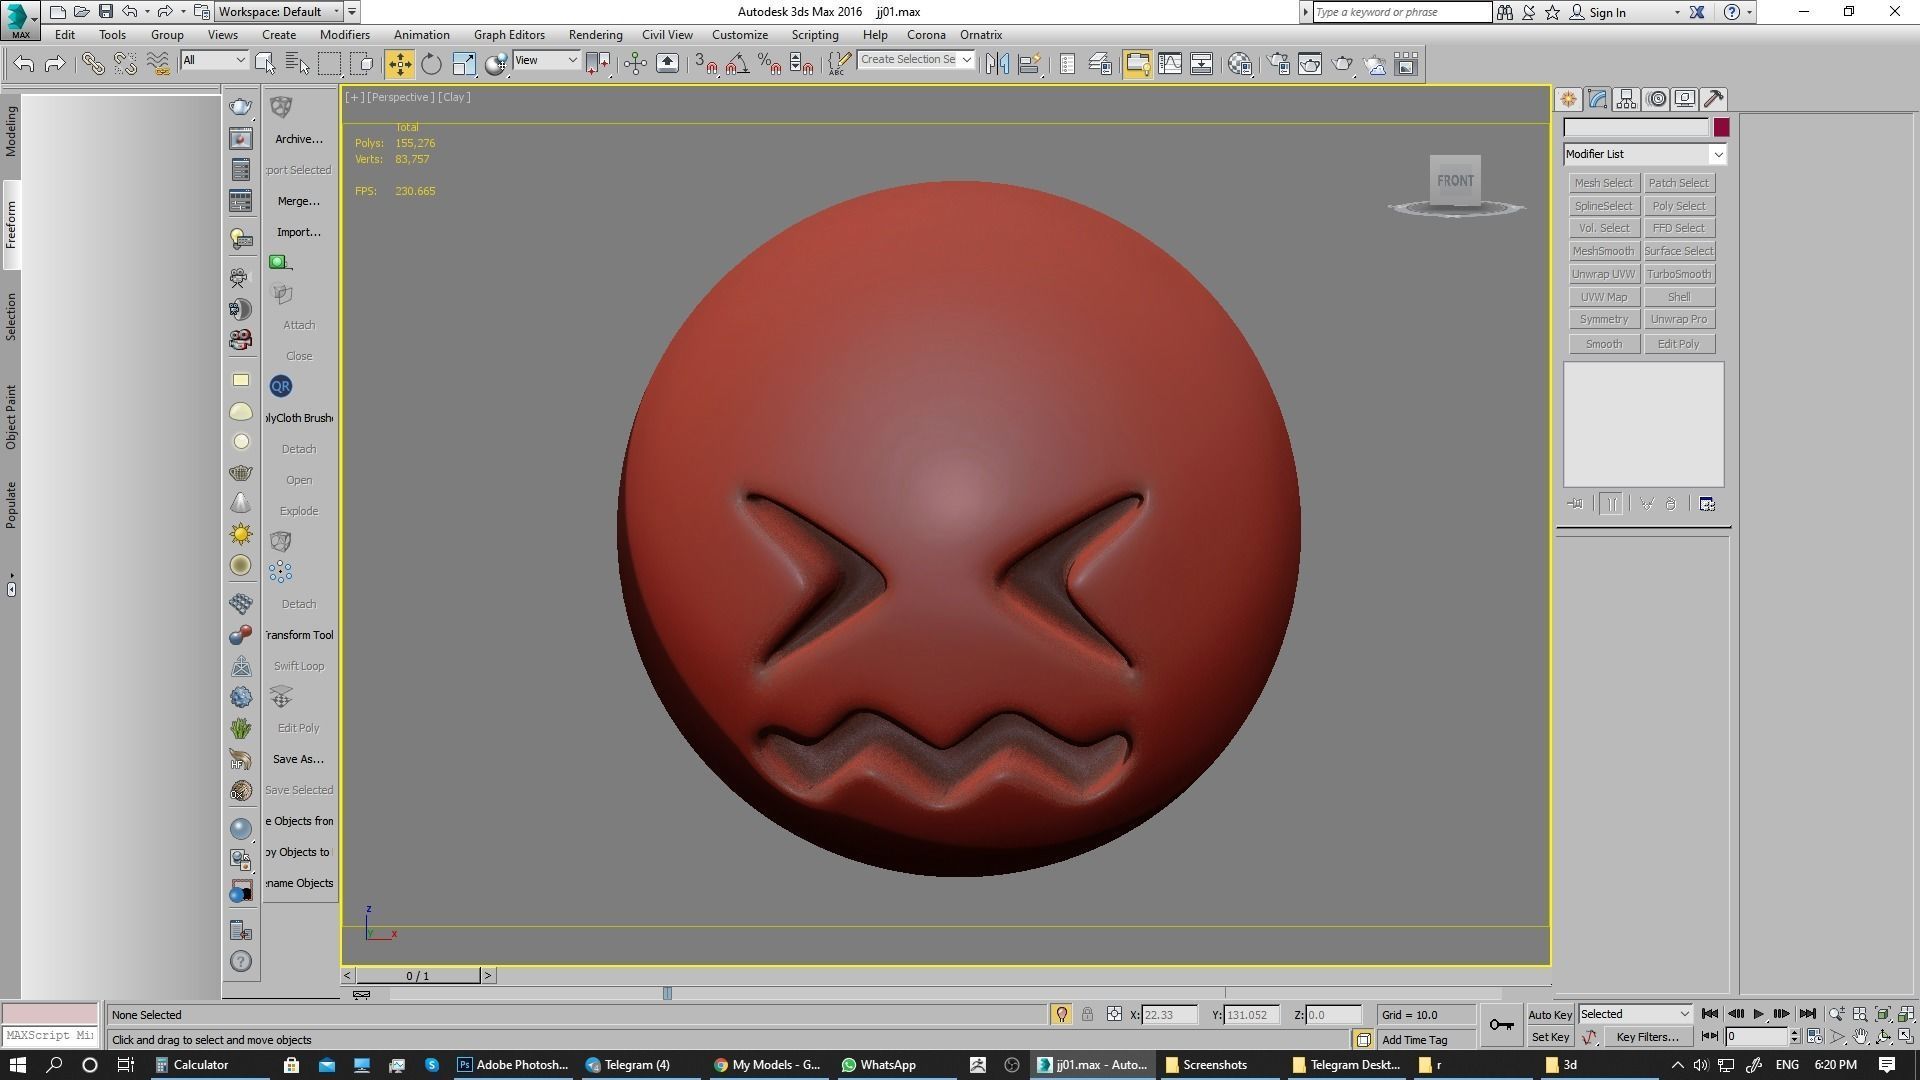Expand the Create Selection Set dropdown

tap(966, 60)
